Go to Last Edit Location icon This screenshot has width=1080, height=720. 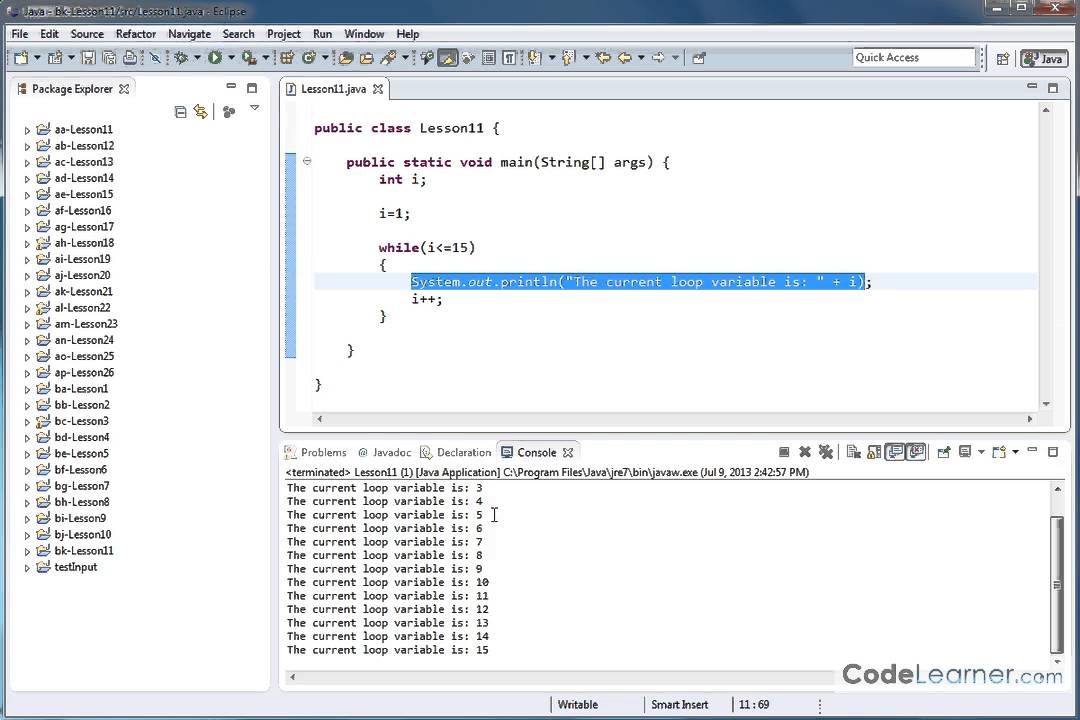(x=603, y=58)
